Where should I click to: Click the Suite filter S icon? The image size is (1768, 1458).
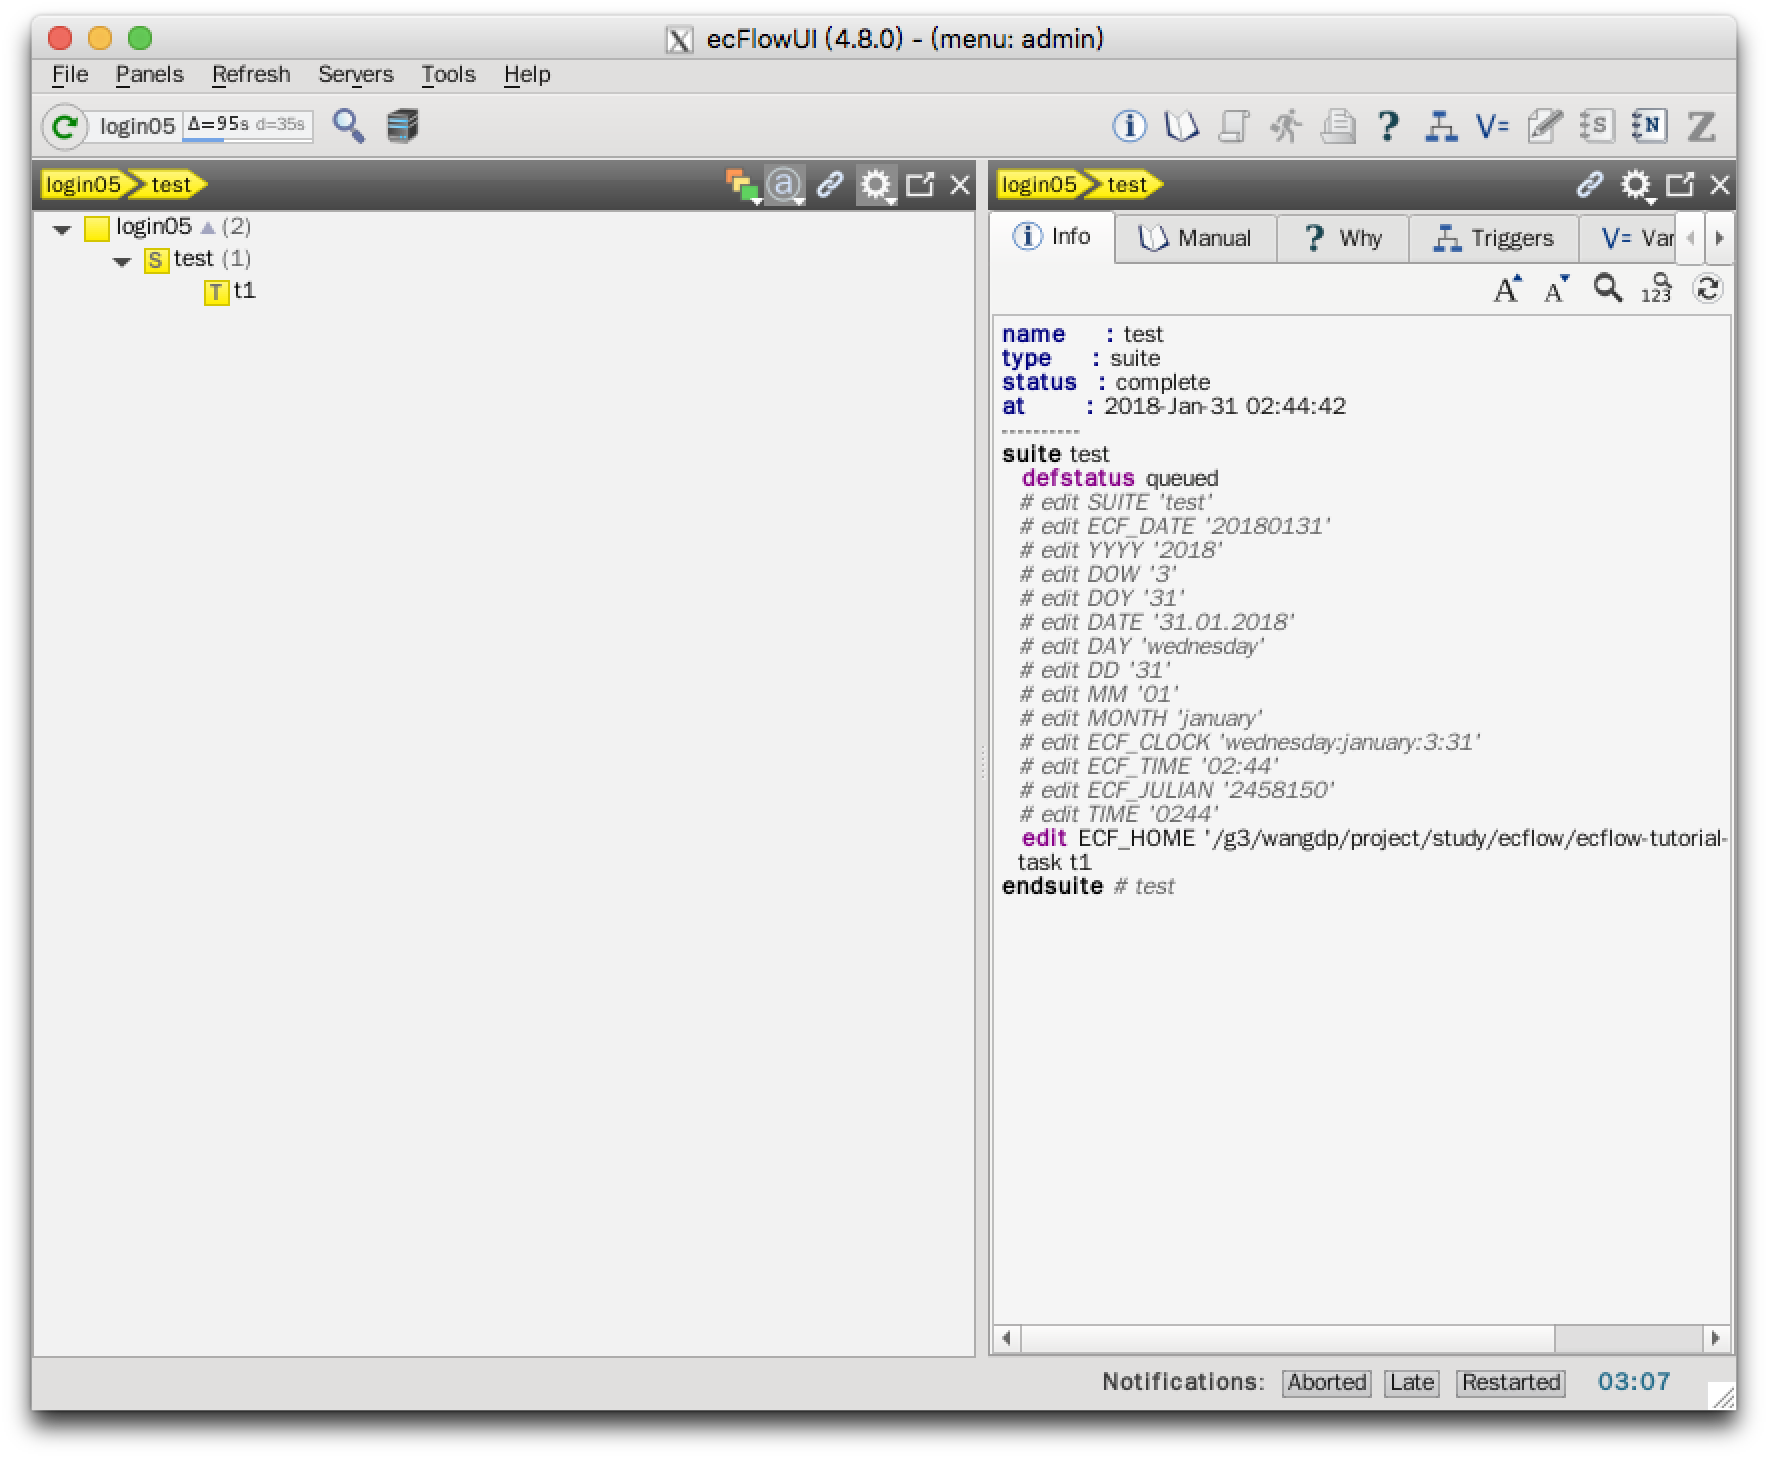coord(1597,126)
